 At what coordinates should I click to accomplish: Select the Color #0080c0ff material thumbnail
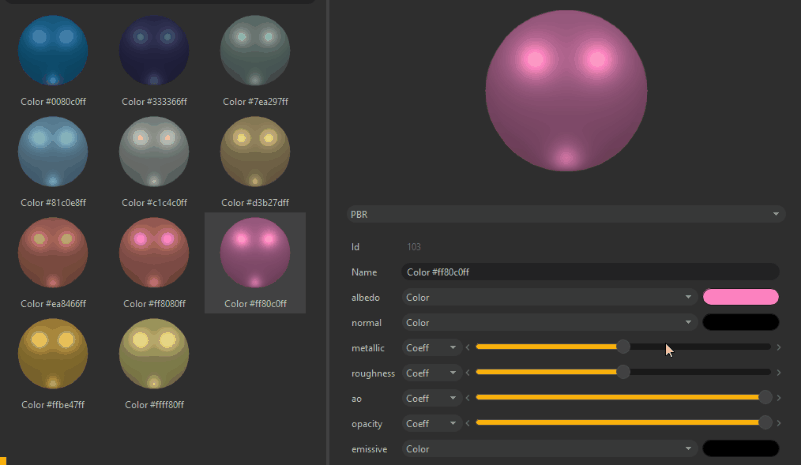pos(53,51)
